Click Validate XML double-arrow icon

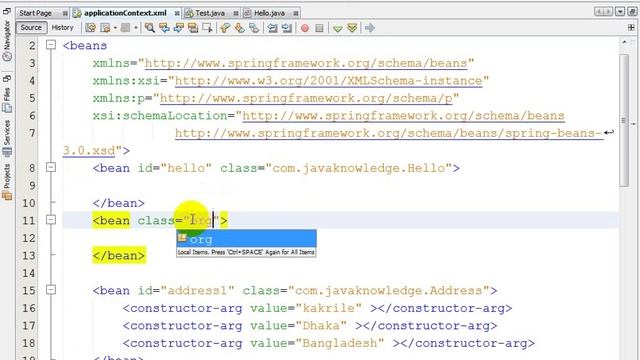(x=352, y=28)
